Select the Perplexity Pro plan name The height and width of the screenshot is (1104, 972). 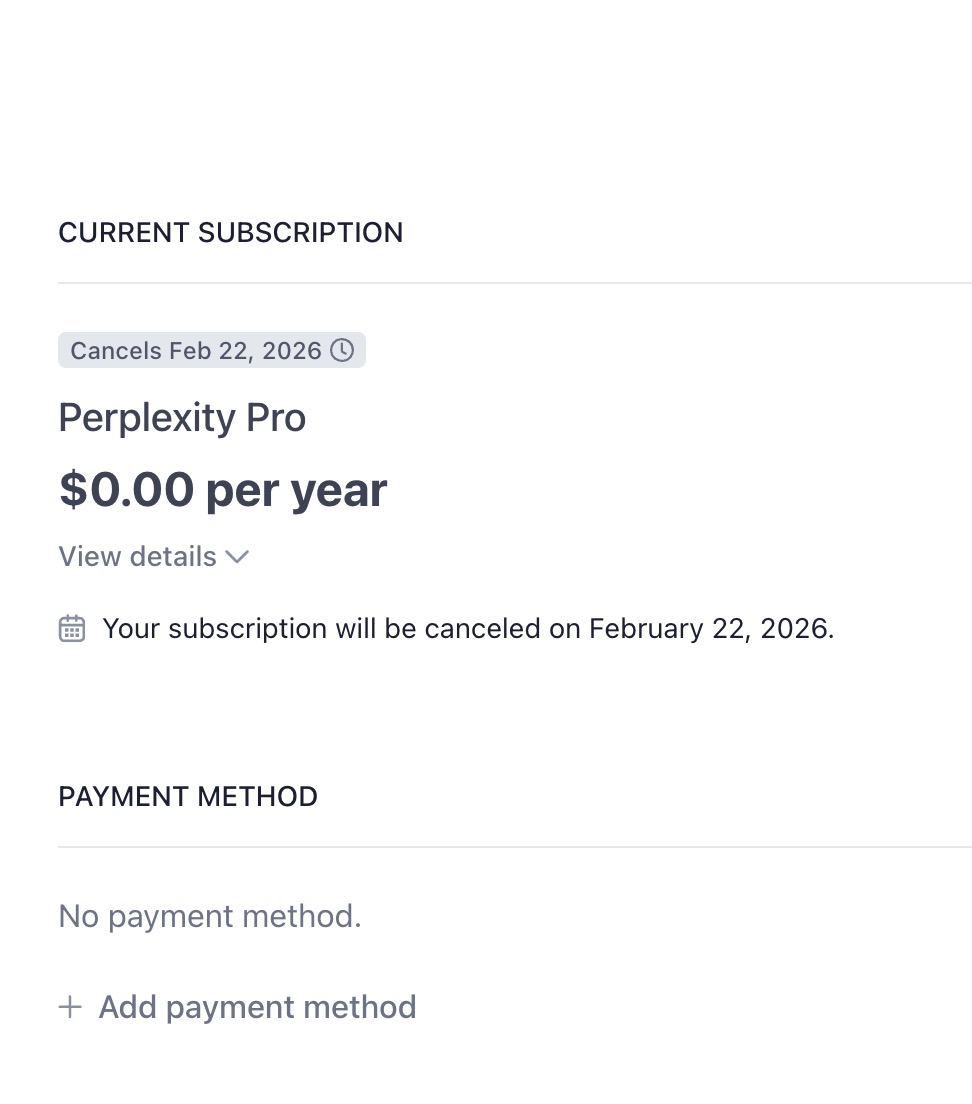182,417
